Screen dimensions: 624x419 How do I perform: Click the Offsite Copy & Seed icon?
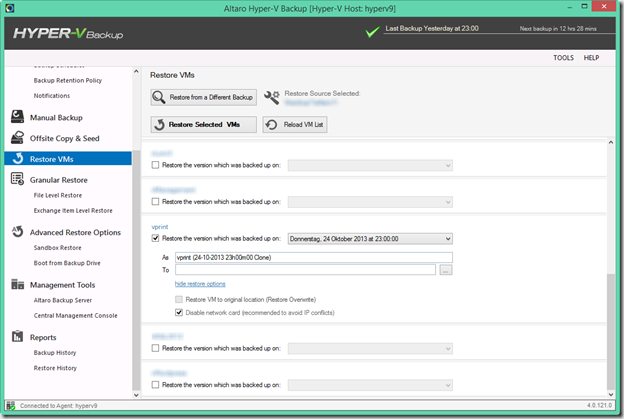click(x=18, y=137)
